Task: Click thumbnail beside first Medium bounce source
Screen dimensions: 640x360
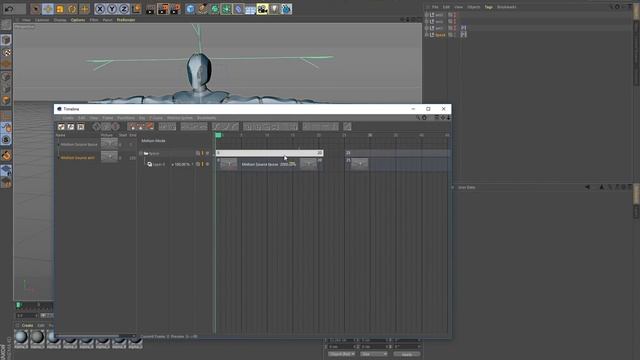Action: [109, 143]
